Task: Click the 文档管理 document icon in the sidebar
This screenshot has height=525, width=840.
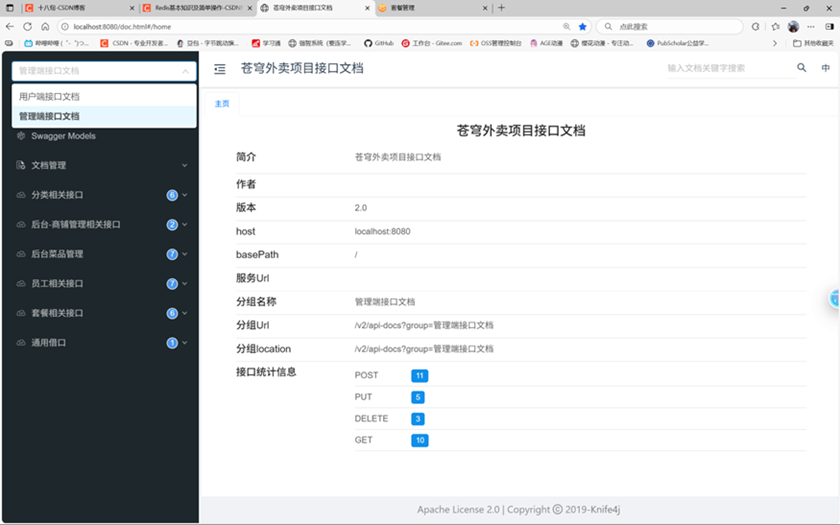Action: pos(20,165)
